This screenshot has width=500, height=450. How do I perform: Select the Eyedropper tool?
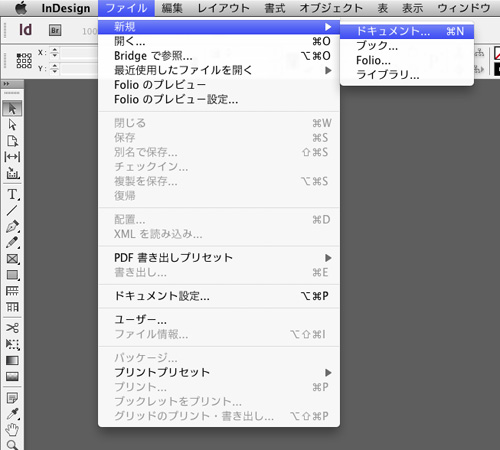point(12,414)
